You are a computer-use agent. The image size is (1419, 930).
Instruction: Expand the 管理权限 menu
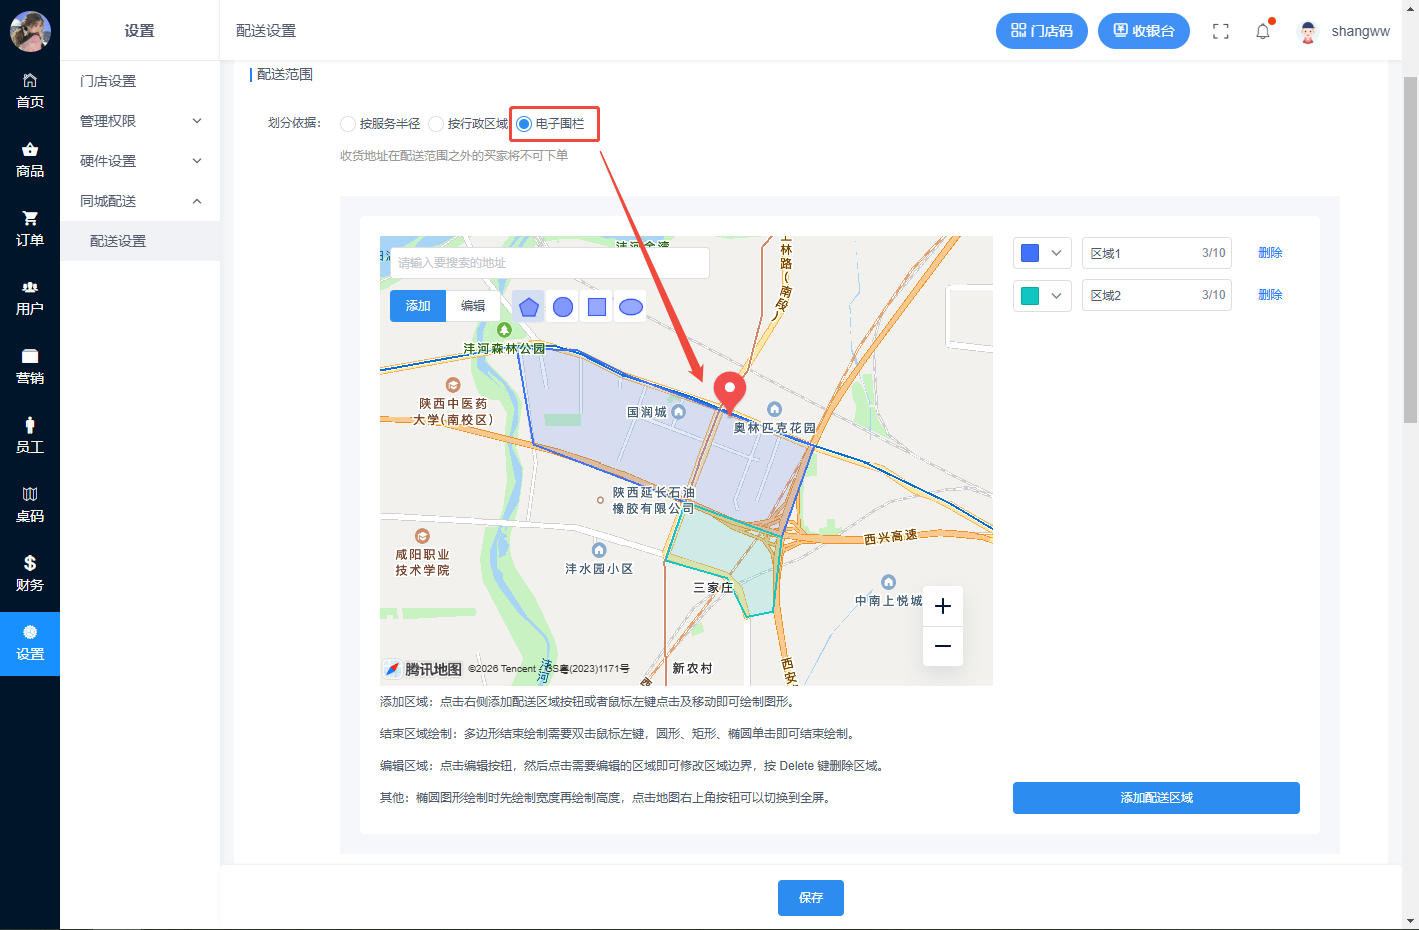coord(140,121)
